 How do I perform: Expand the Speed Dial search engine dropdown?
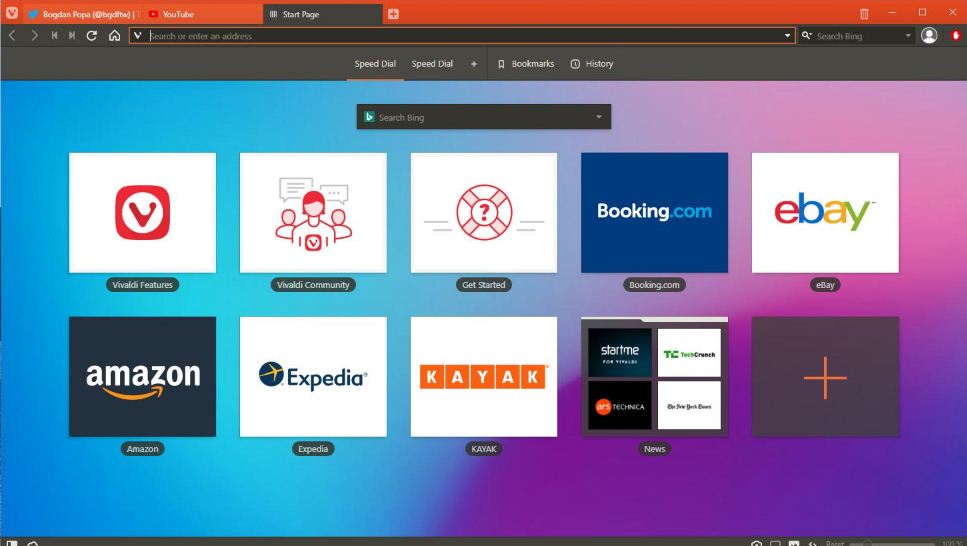click(598, 117)
